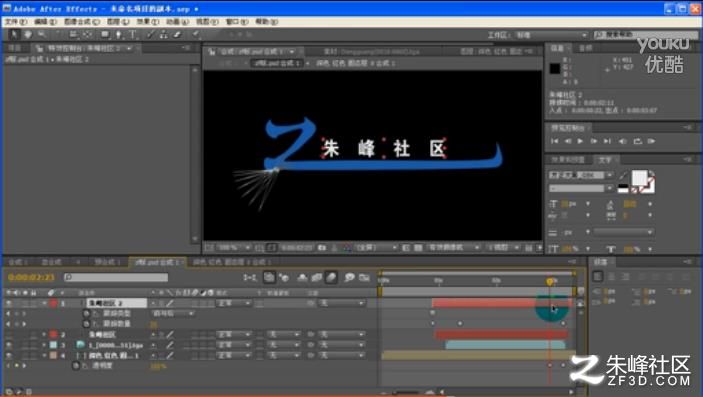Select the Zoom magnifier tool
703x397 pixels.
click(41, 34)
